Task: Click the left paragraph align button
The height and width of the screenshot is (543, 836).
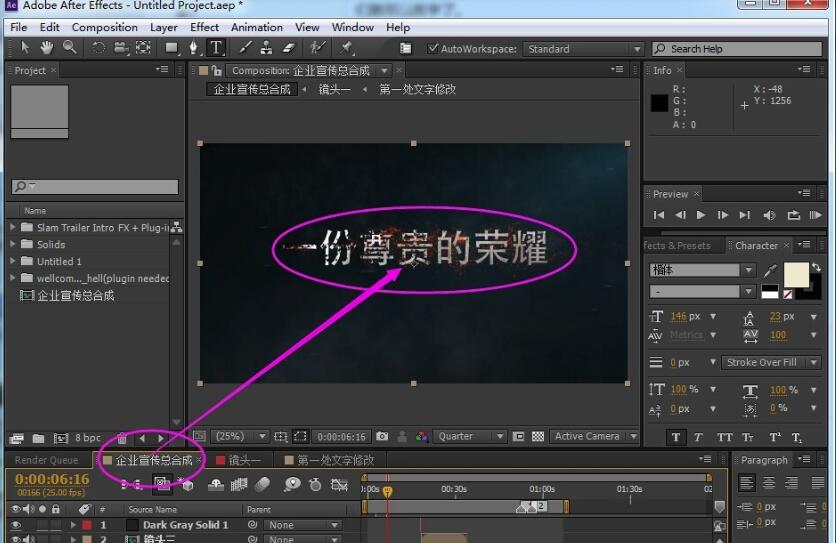Action: [x=746, y=483]
